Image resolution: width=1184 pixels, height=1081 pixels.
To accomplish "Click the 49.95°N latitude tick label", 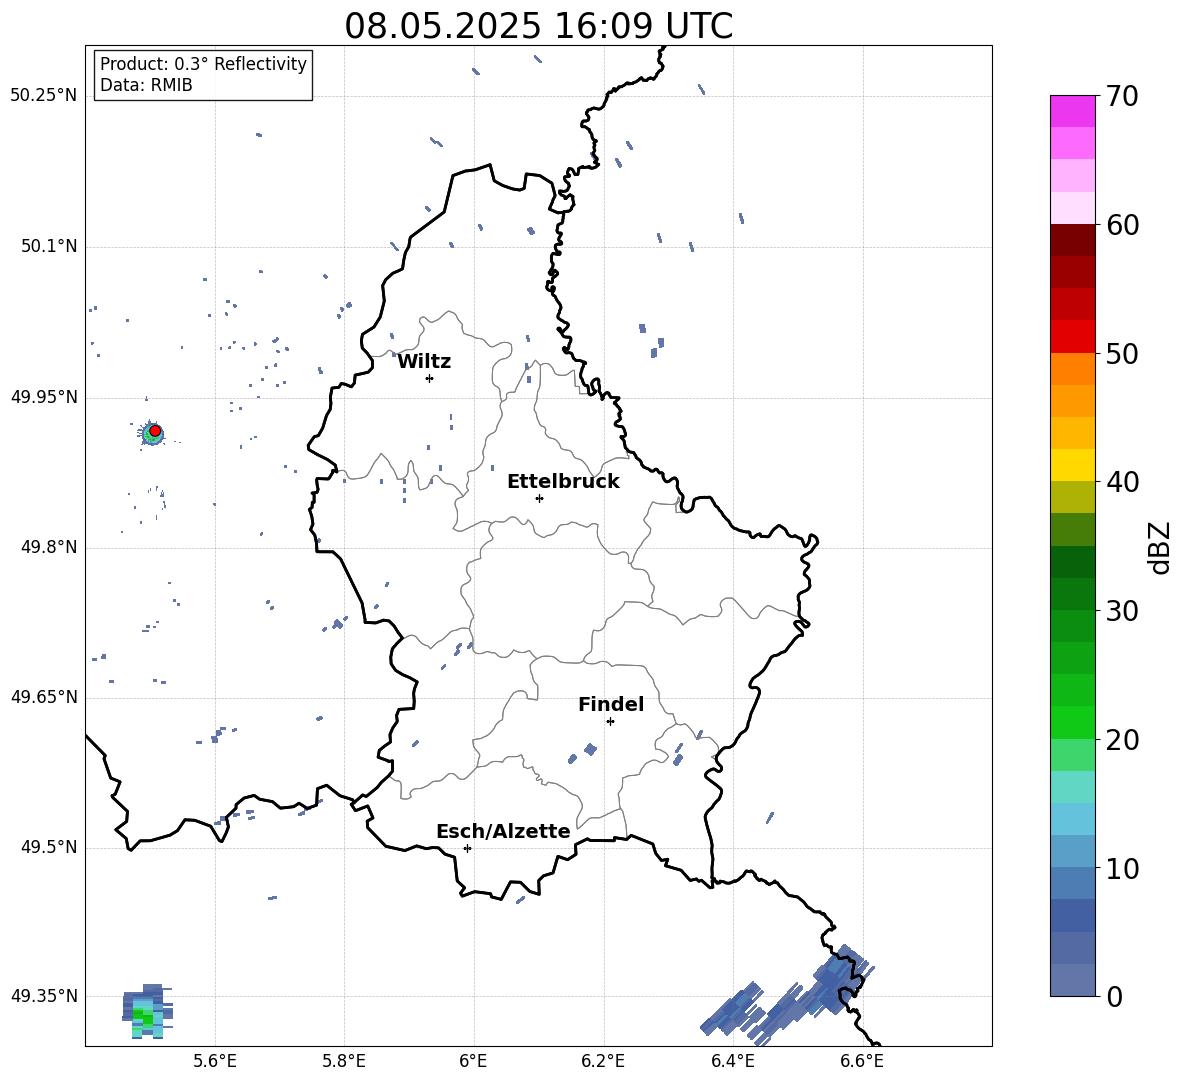I will (x=44, y=396).
